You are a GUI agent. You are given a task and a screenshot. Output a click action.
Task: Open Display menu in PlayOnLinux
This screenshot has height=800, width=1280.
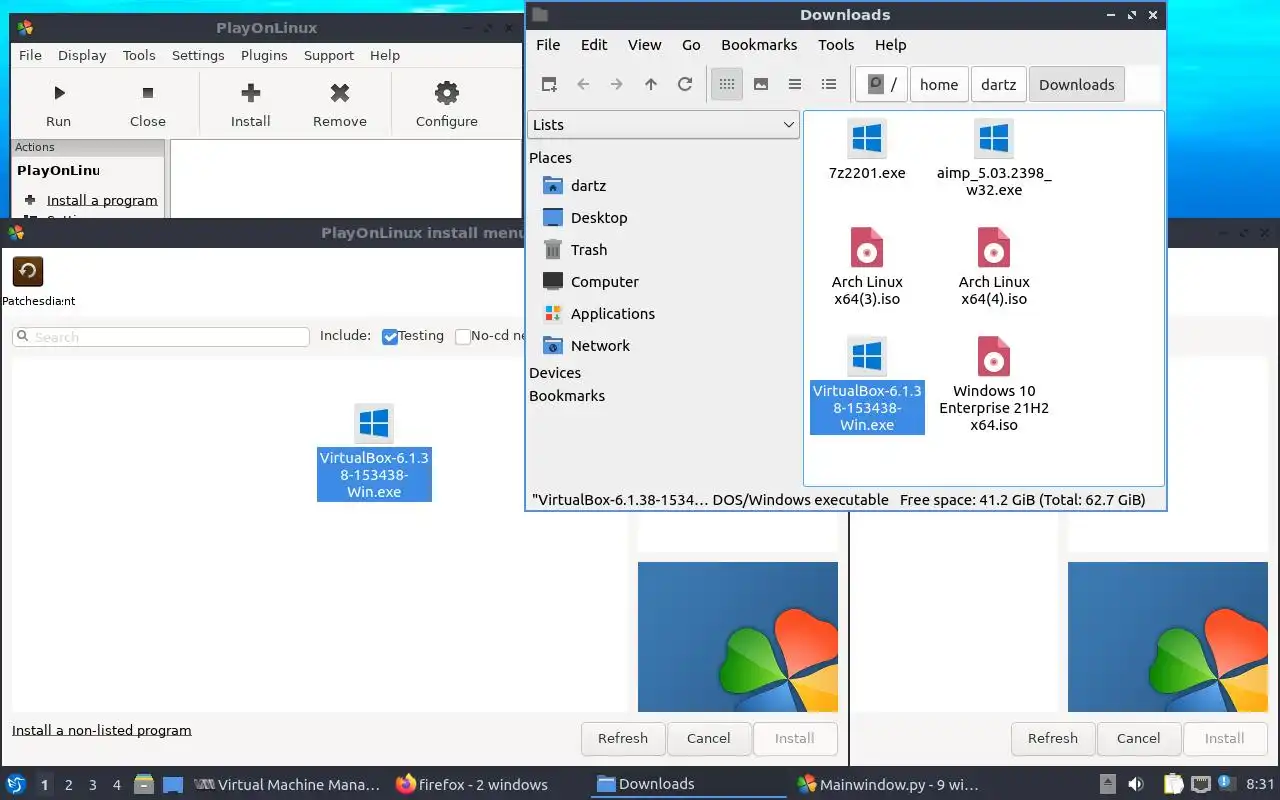pyautogui.click(x=82, y=56)
